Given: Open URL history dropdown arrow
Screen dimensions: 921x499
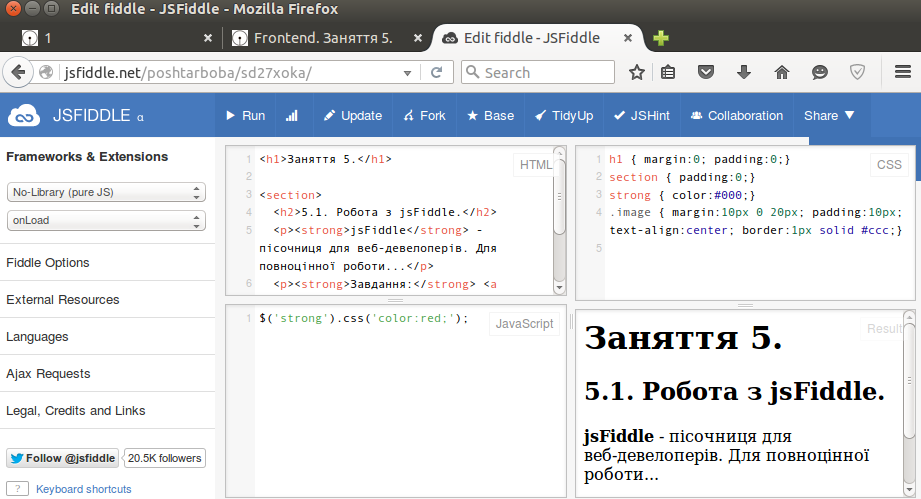Looking at the screenshot, I should tap(407, 73).
